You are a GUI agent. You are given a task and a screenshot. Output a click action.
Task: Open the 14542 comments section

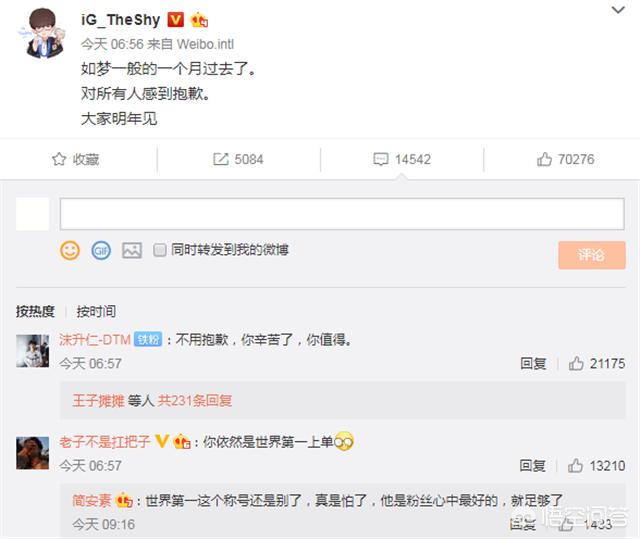[x=402, y=159]
